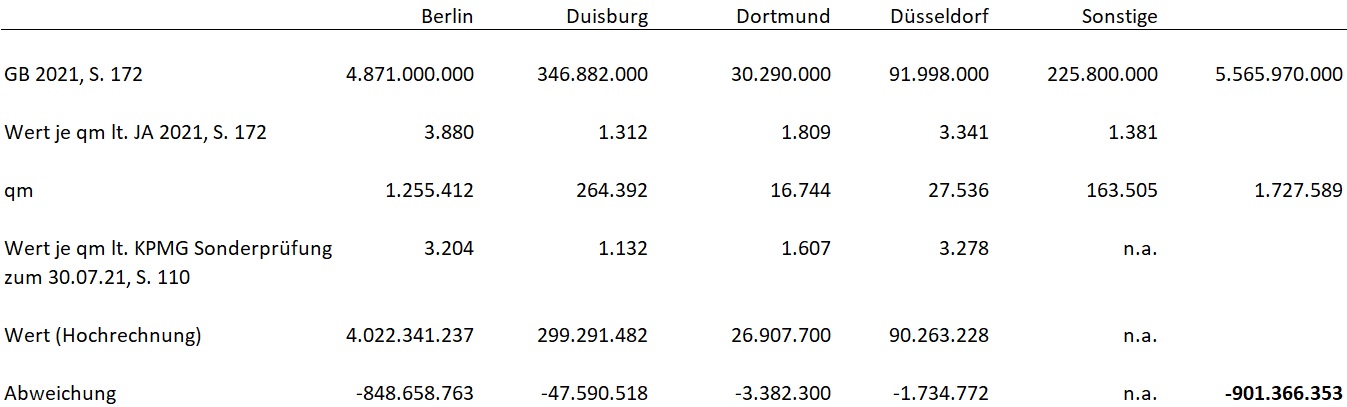Click the Sonstige column header
This screenshot has height=407, width=1347.
click(x=1122, y=16)
